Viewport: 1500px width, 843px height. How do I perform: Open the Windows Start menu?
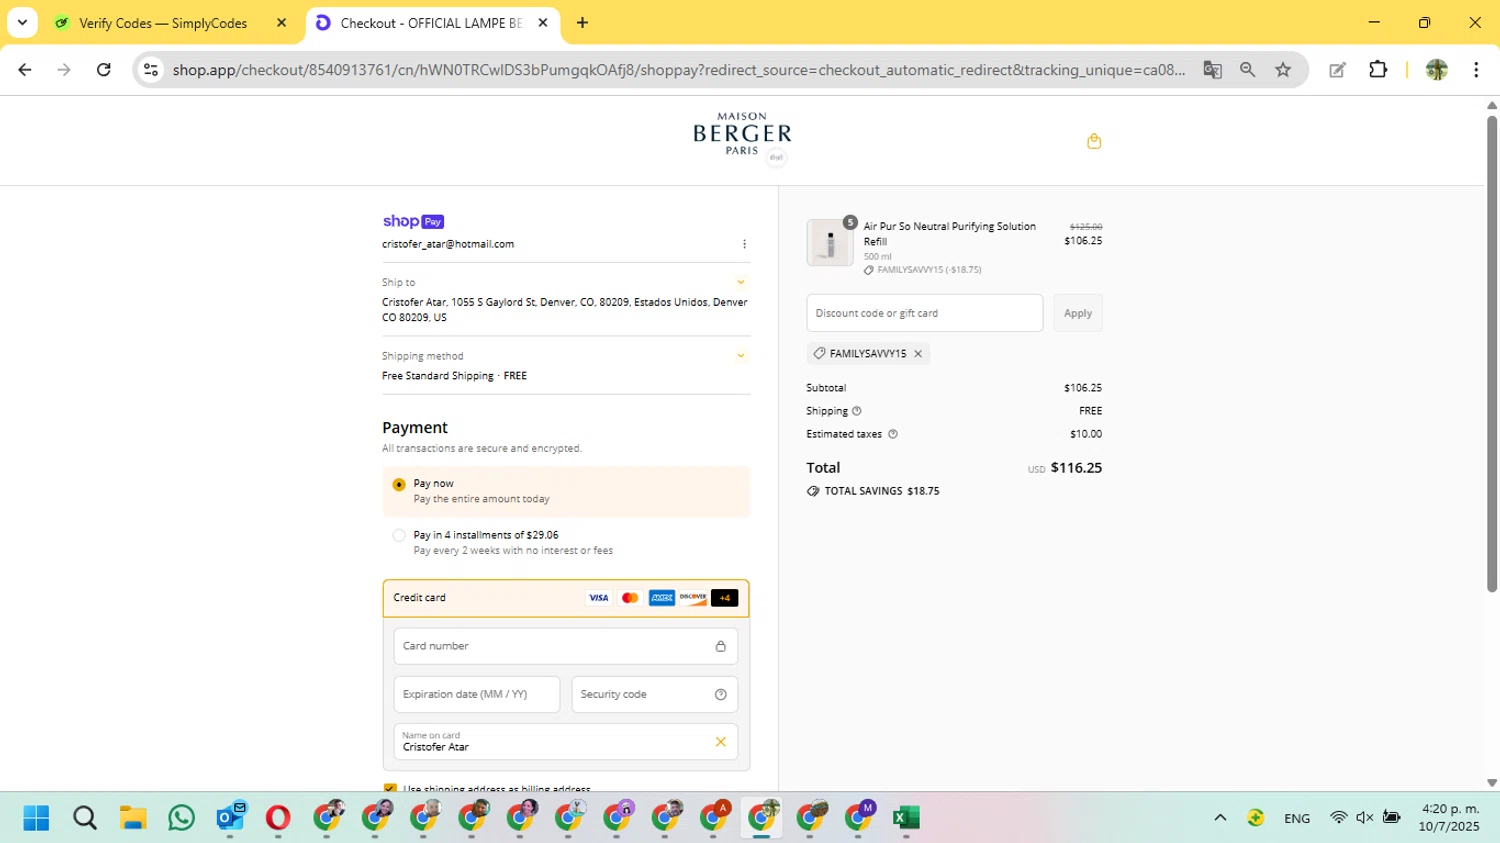pos(36,818)
